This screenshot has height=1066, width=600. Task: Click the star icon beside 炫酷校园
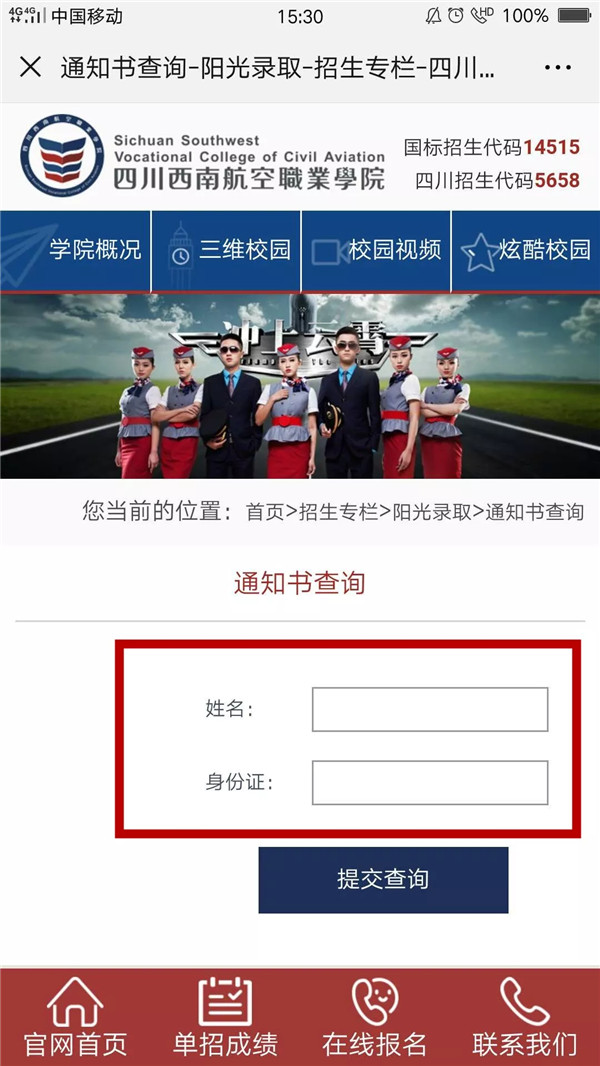click(481, 252)
